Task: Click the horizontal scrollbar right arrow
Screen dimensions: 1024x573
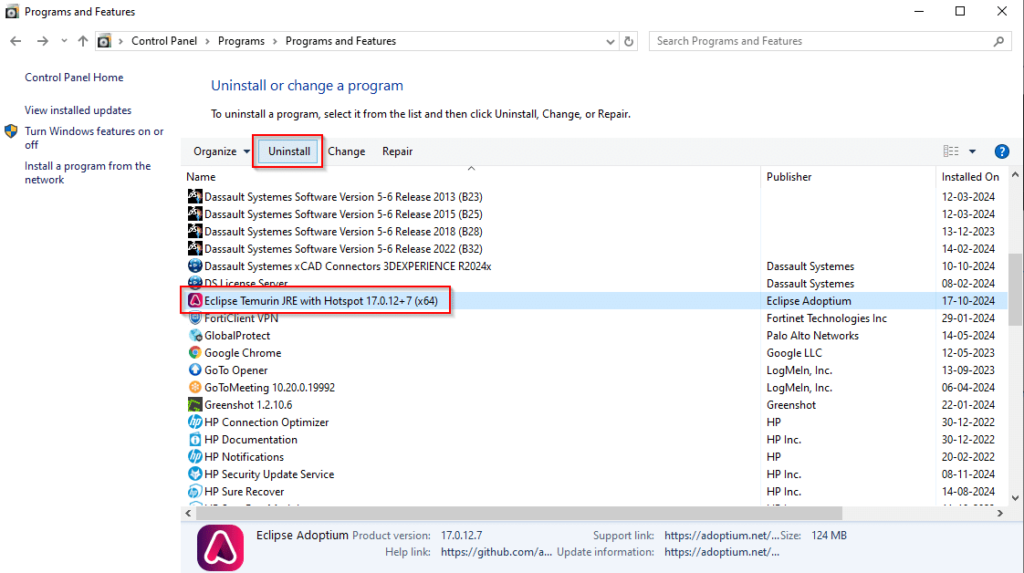Action: (x=1000, y=514)
